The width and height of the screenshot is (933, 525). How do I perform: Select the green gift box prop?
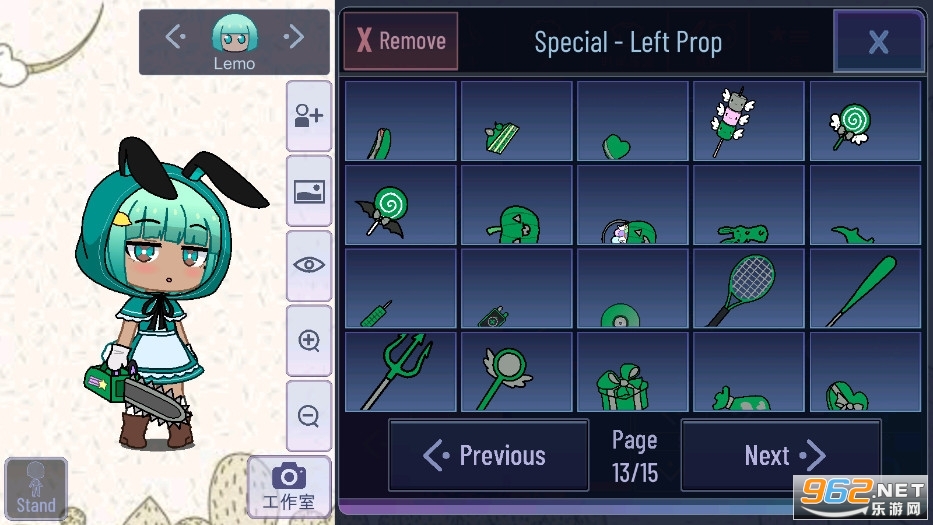coord(633,372)
